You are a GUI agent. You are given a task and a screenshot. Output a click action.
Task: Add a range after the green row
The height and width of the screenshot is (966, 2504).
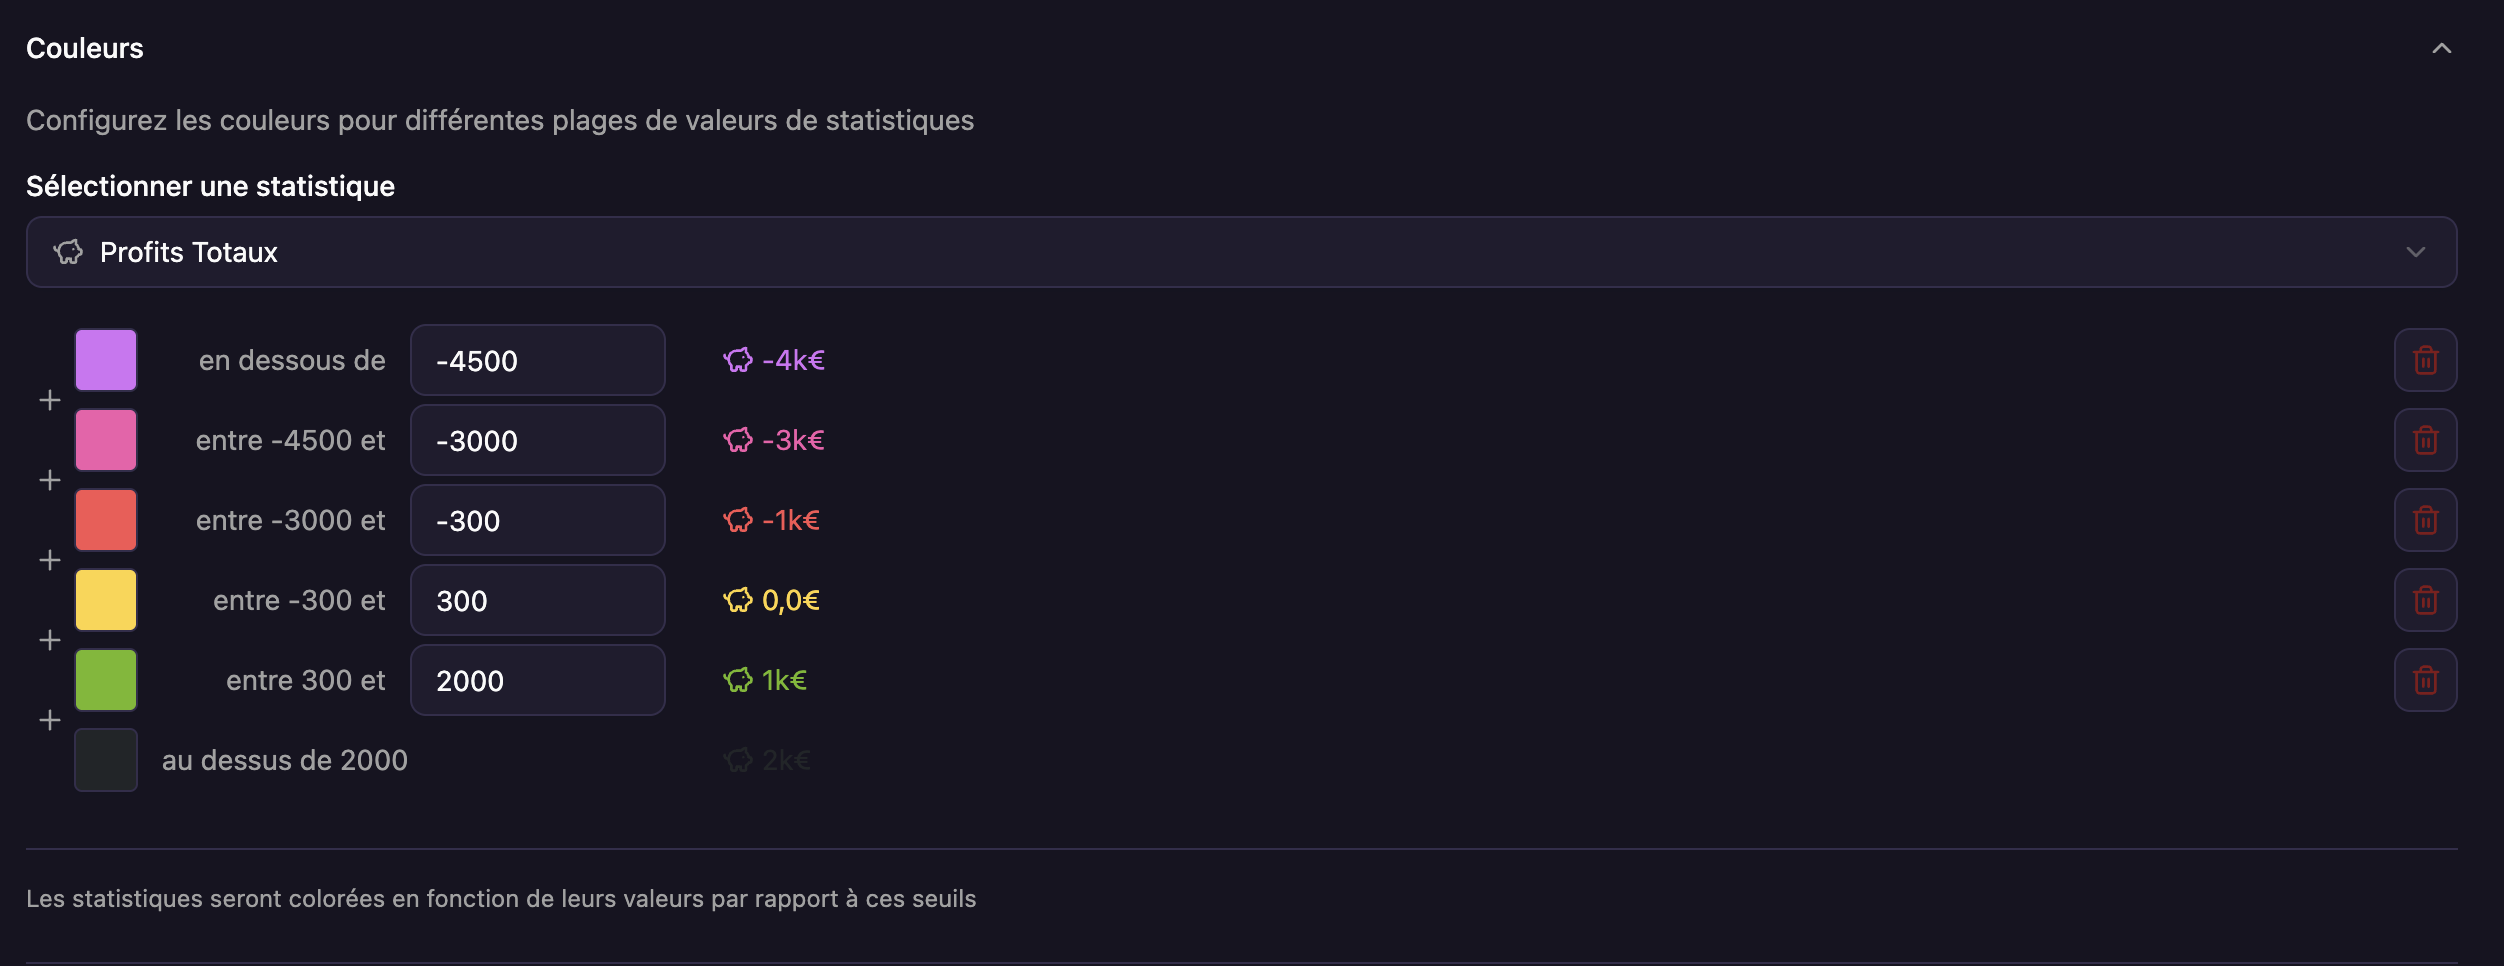click(x=50, y=720)
